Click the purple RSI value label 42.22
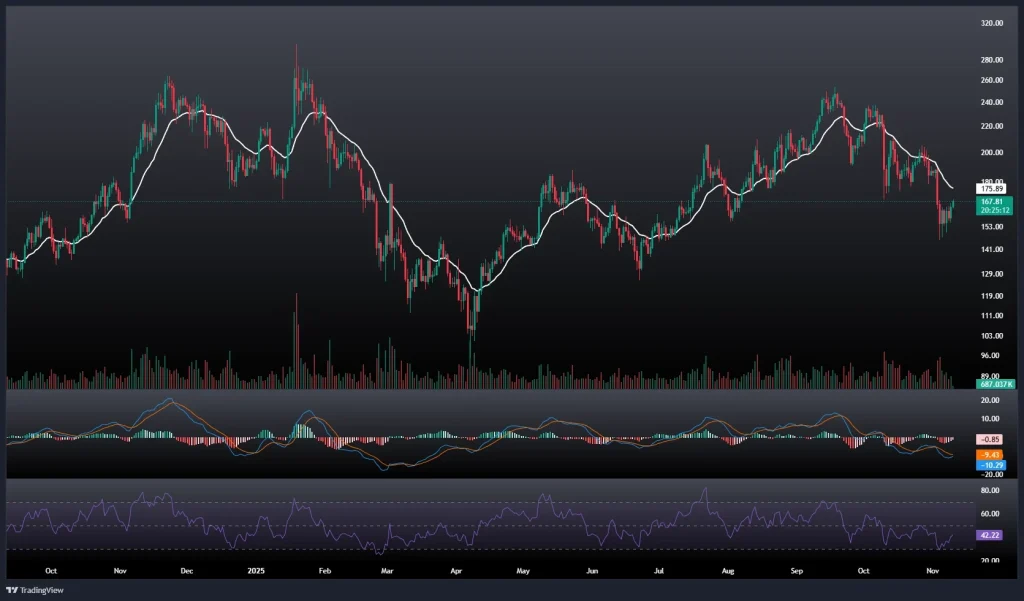1024x601 pixels. click(991, 536)
